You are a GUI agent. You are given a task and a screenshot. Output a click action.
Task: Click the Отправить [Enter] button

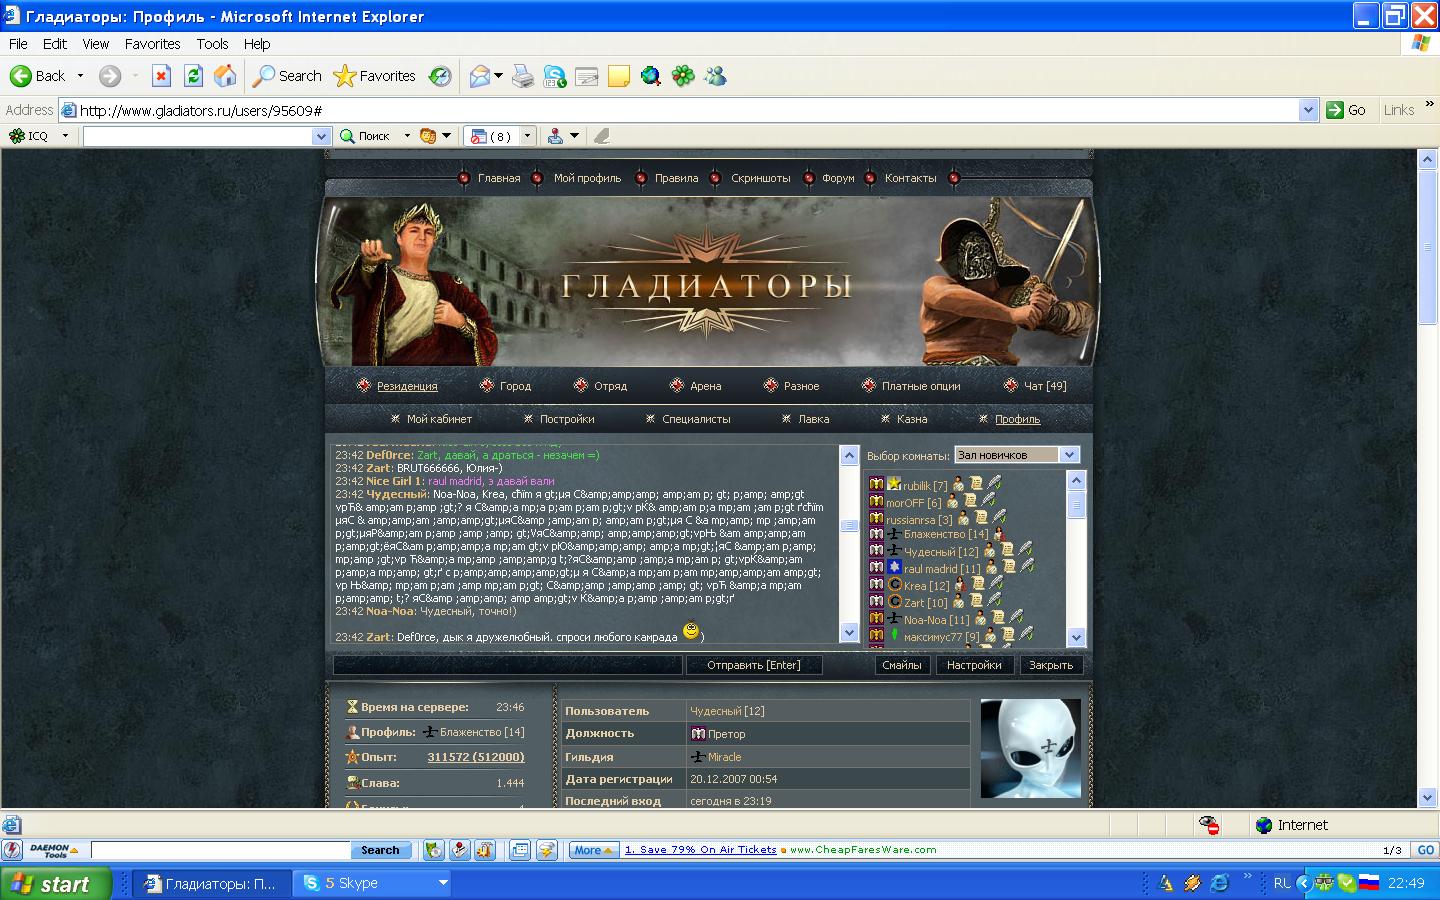tap(753, 665)
